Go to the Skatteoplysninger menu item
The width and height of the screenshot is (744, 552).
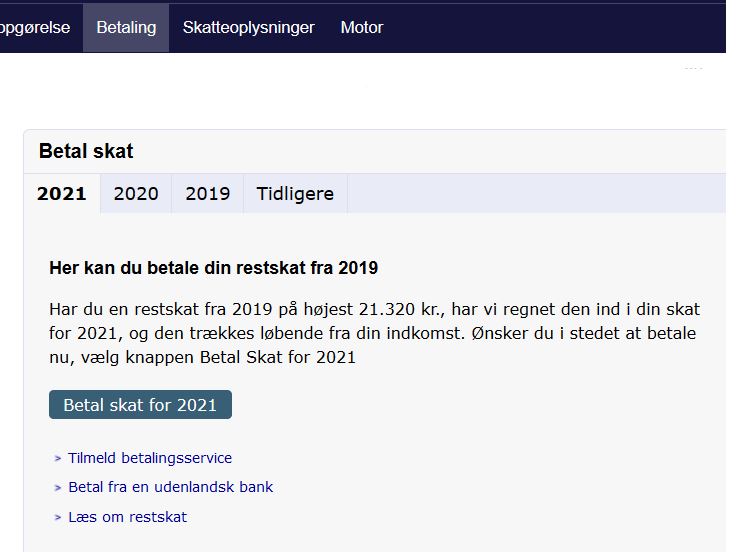coord(249,28)
